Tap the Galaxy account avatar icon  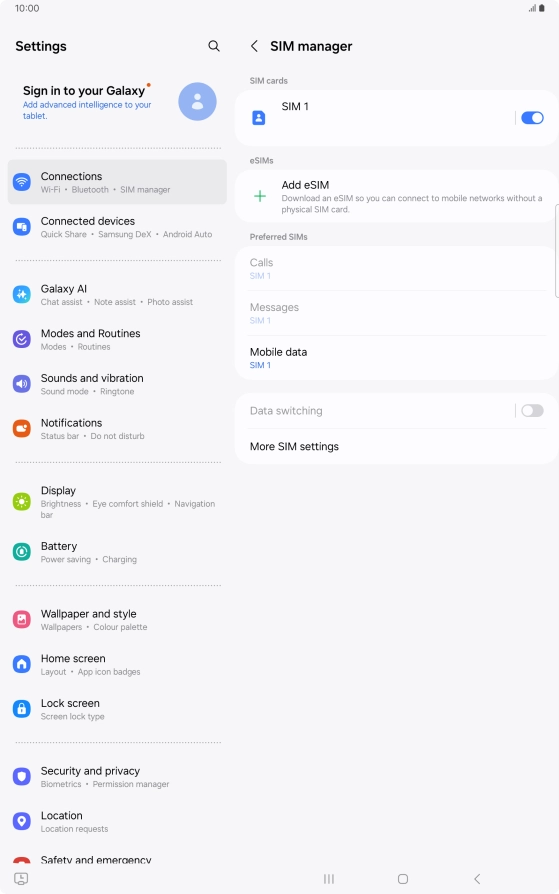[197, 101]
